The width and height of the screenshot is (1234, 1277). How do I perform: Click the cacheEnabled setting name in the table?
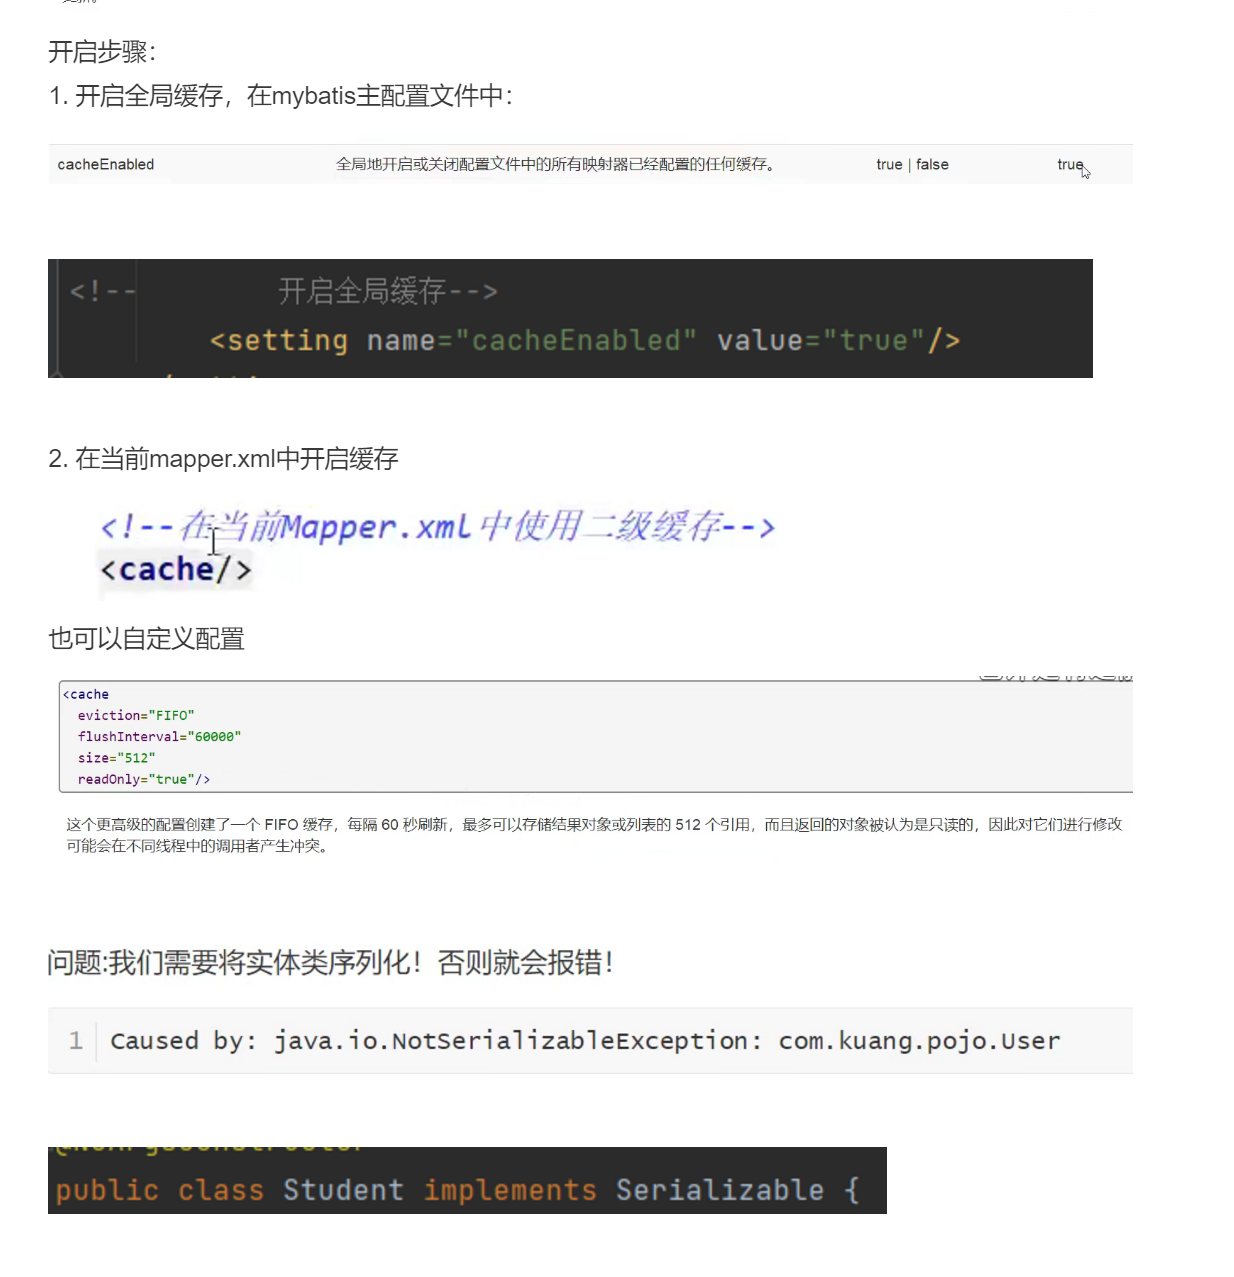click(x=105, y=164)
